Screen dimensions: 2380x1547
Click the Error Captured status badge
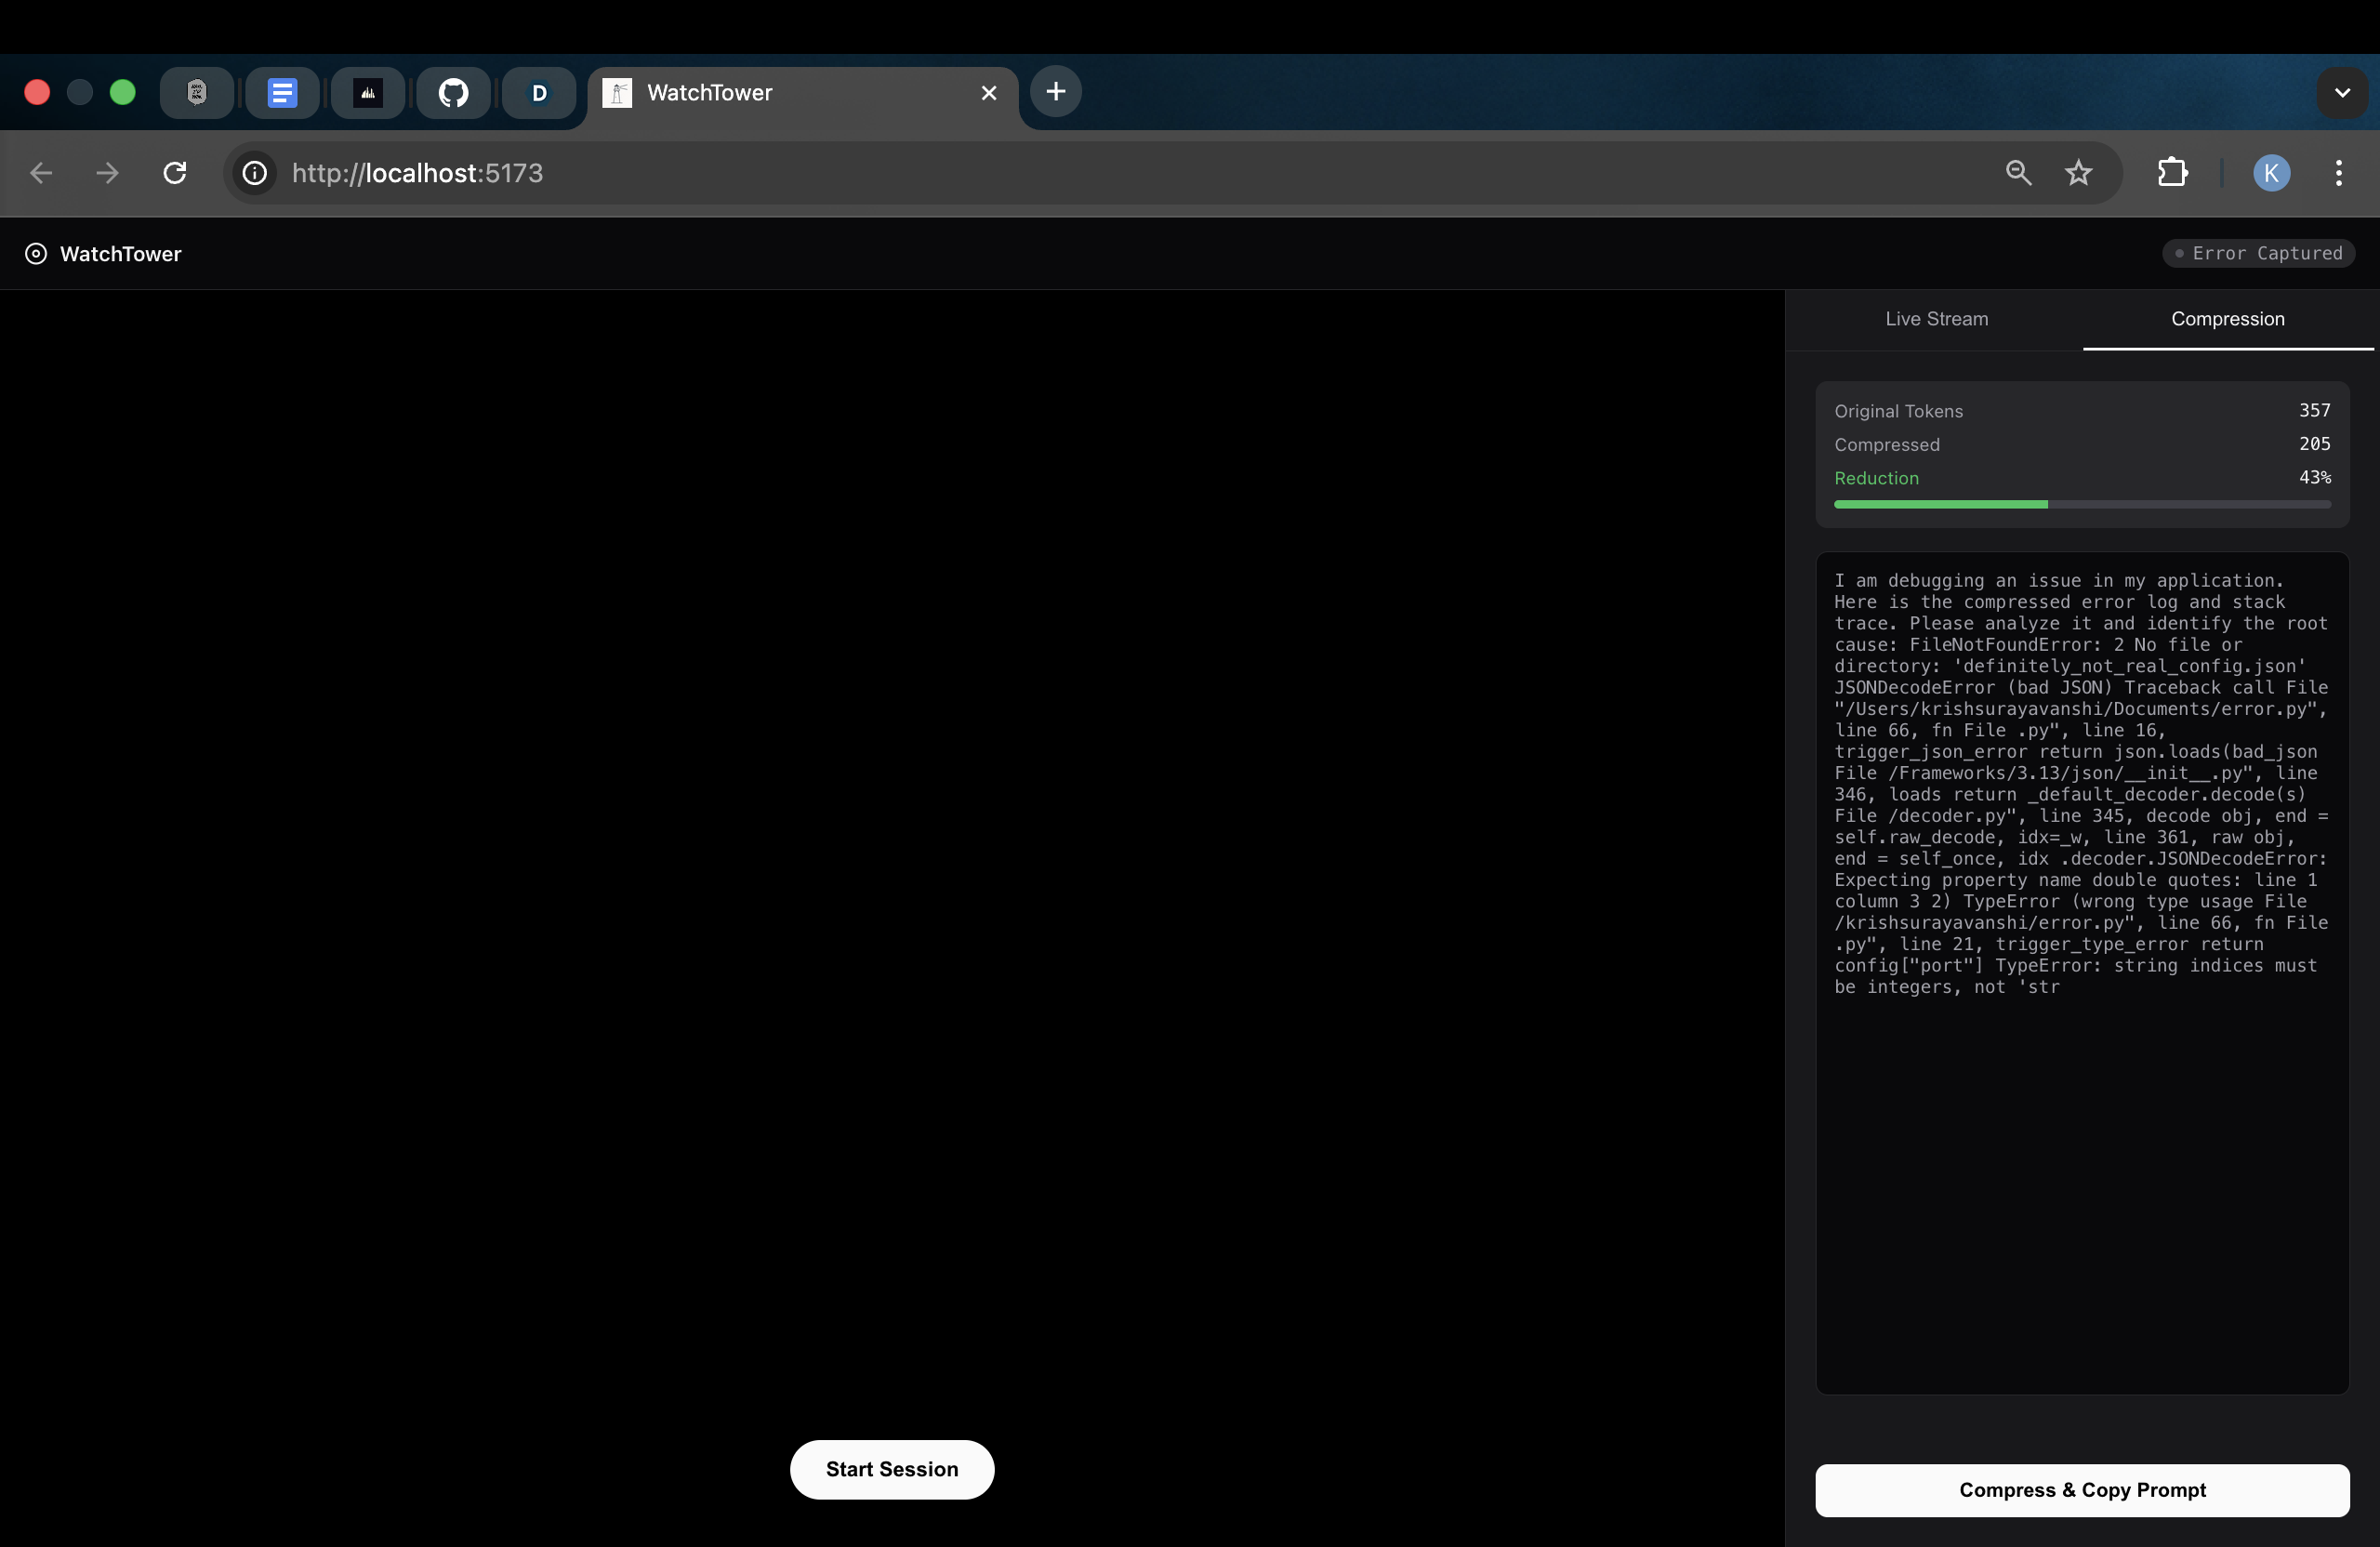coord(2258,254)
